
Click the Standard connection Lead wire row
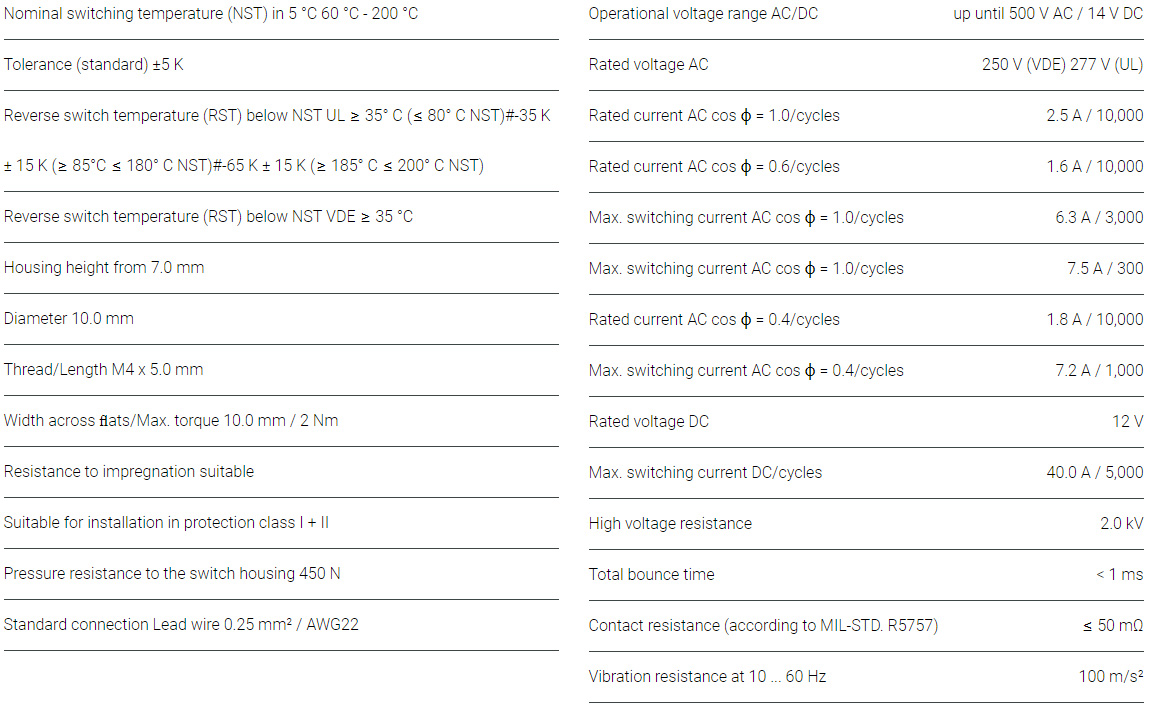(x=181, y=625)
